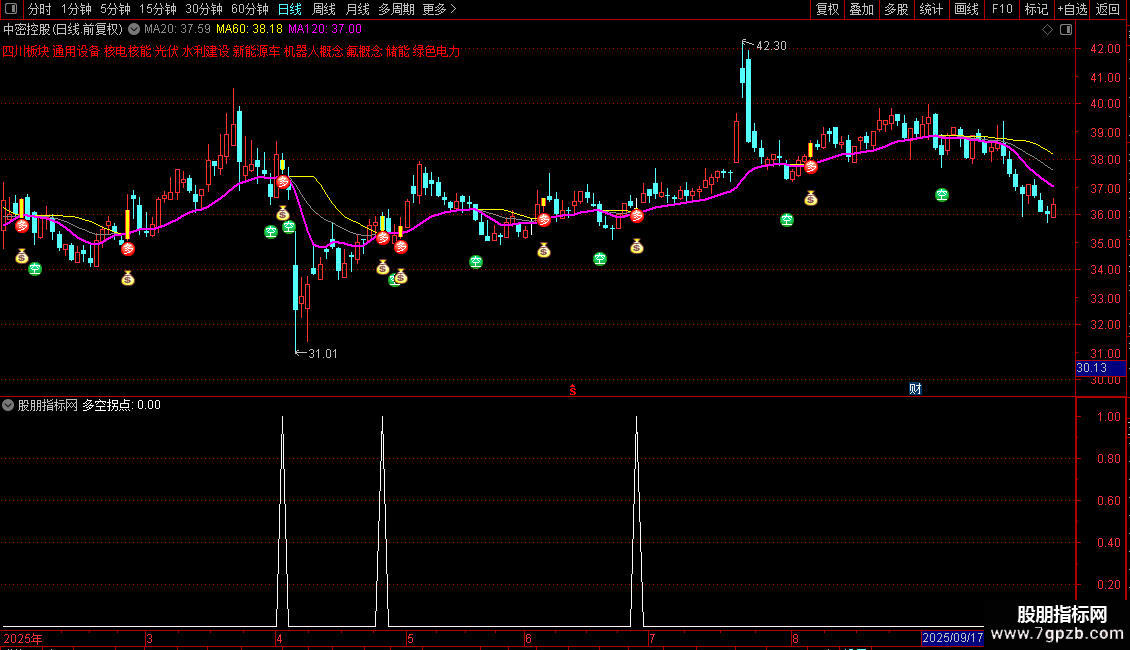Click the 股朋指标网 indicator name
The width and height of the screenshot is (1130, 650).
pos(48,405)
